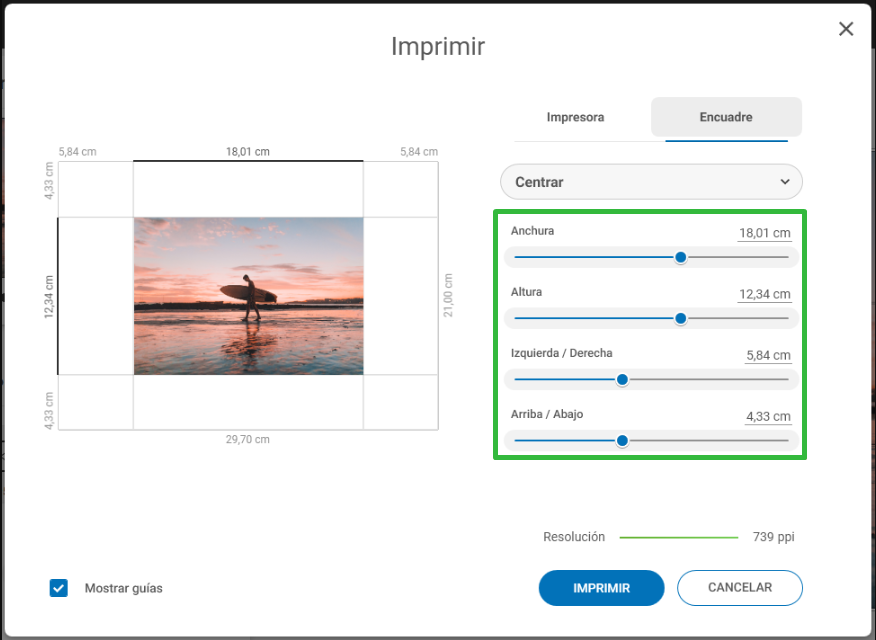Click the 21,00 cm page height label
This screenshot has width=876, height=640.
click(448, 295)
